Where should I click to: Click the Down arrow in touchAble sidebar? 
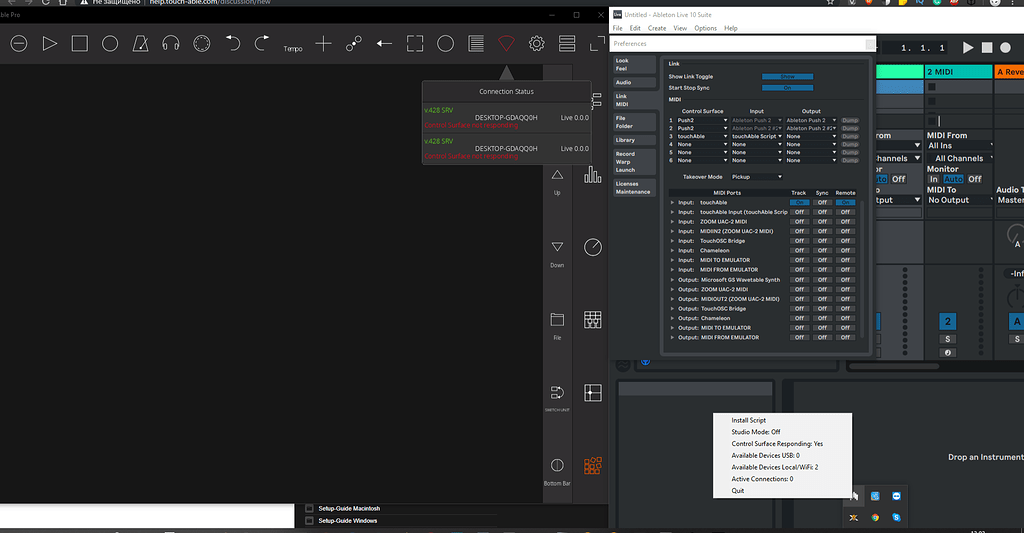[557, 247]
